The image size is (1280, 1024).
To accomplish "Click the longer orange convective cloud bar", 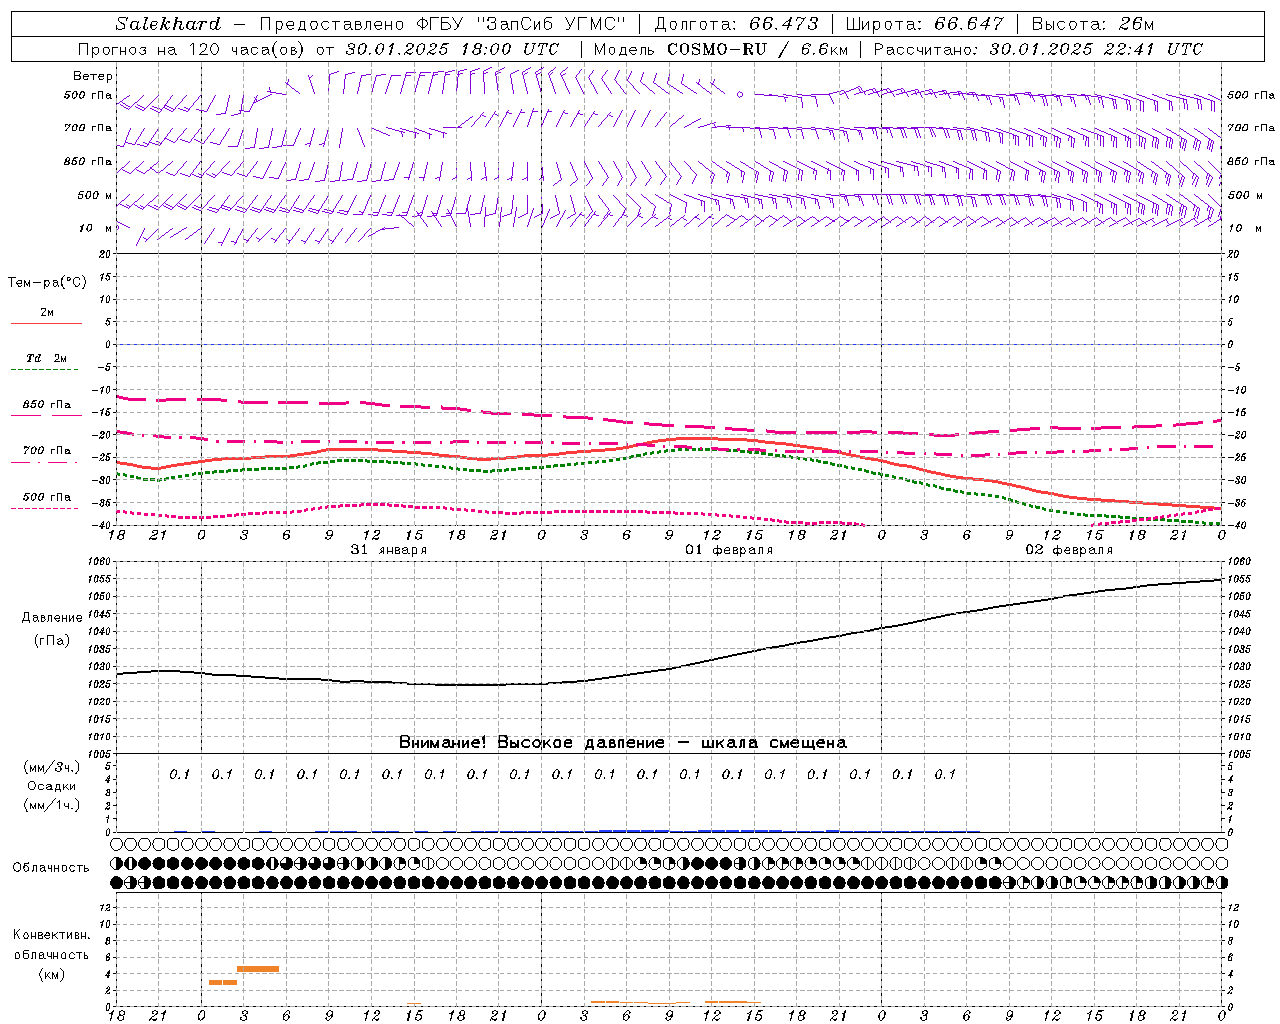I will coord(258,968).
